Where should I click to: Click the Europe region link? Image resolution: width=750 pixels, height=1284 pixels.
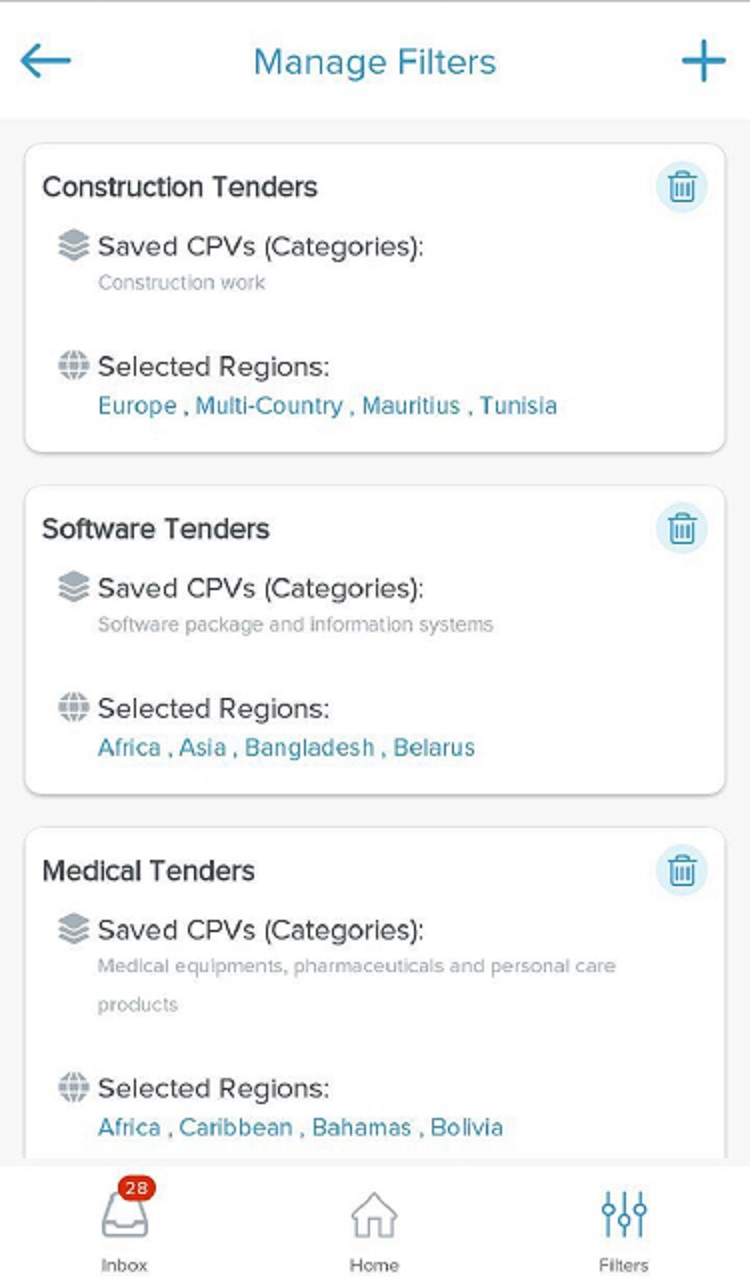pos(137,406)
